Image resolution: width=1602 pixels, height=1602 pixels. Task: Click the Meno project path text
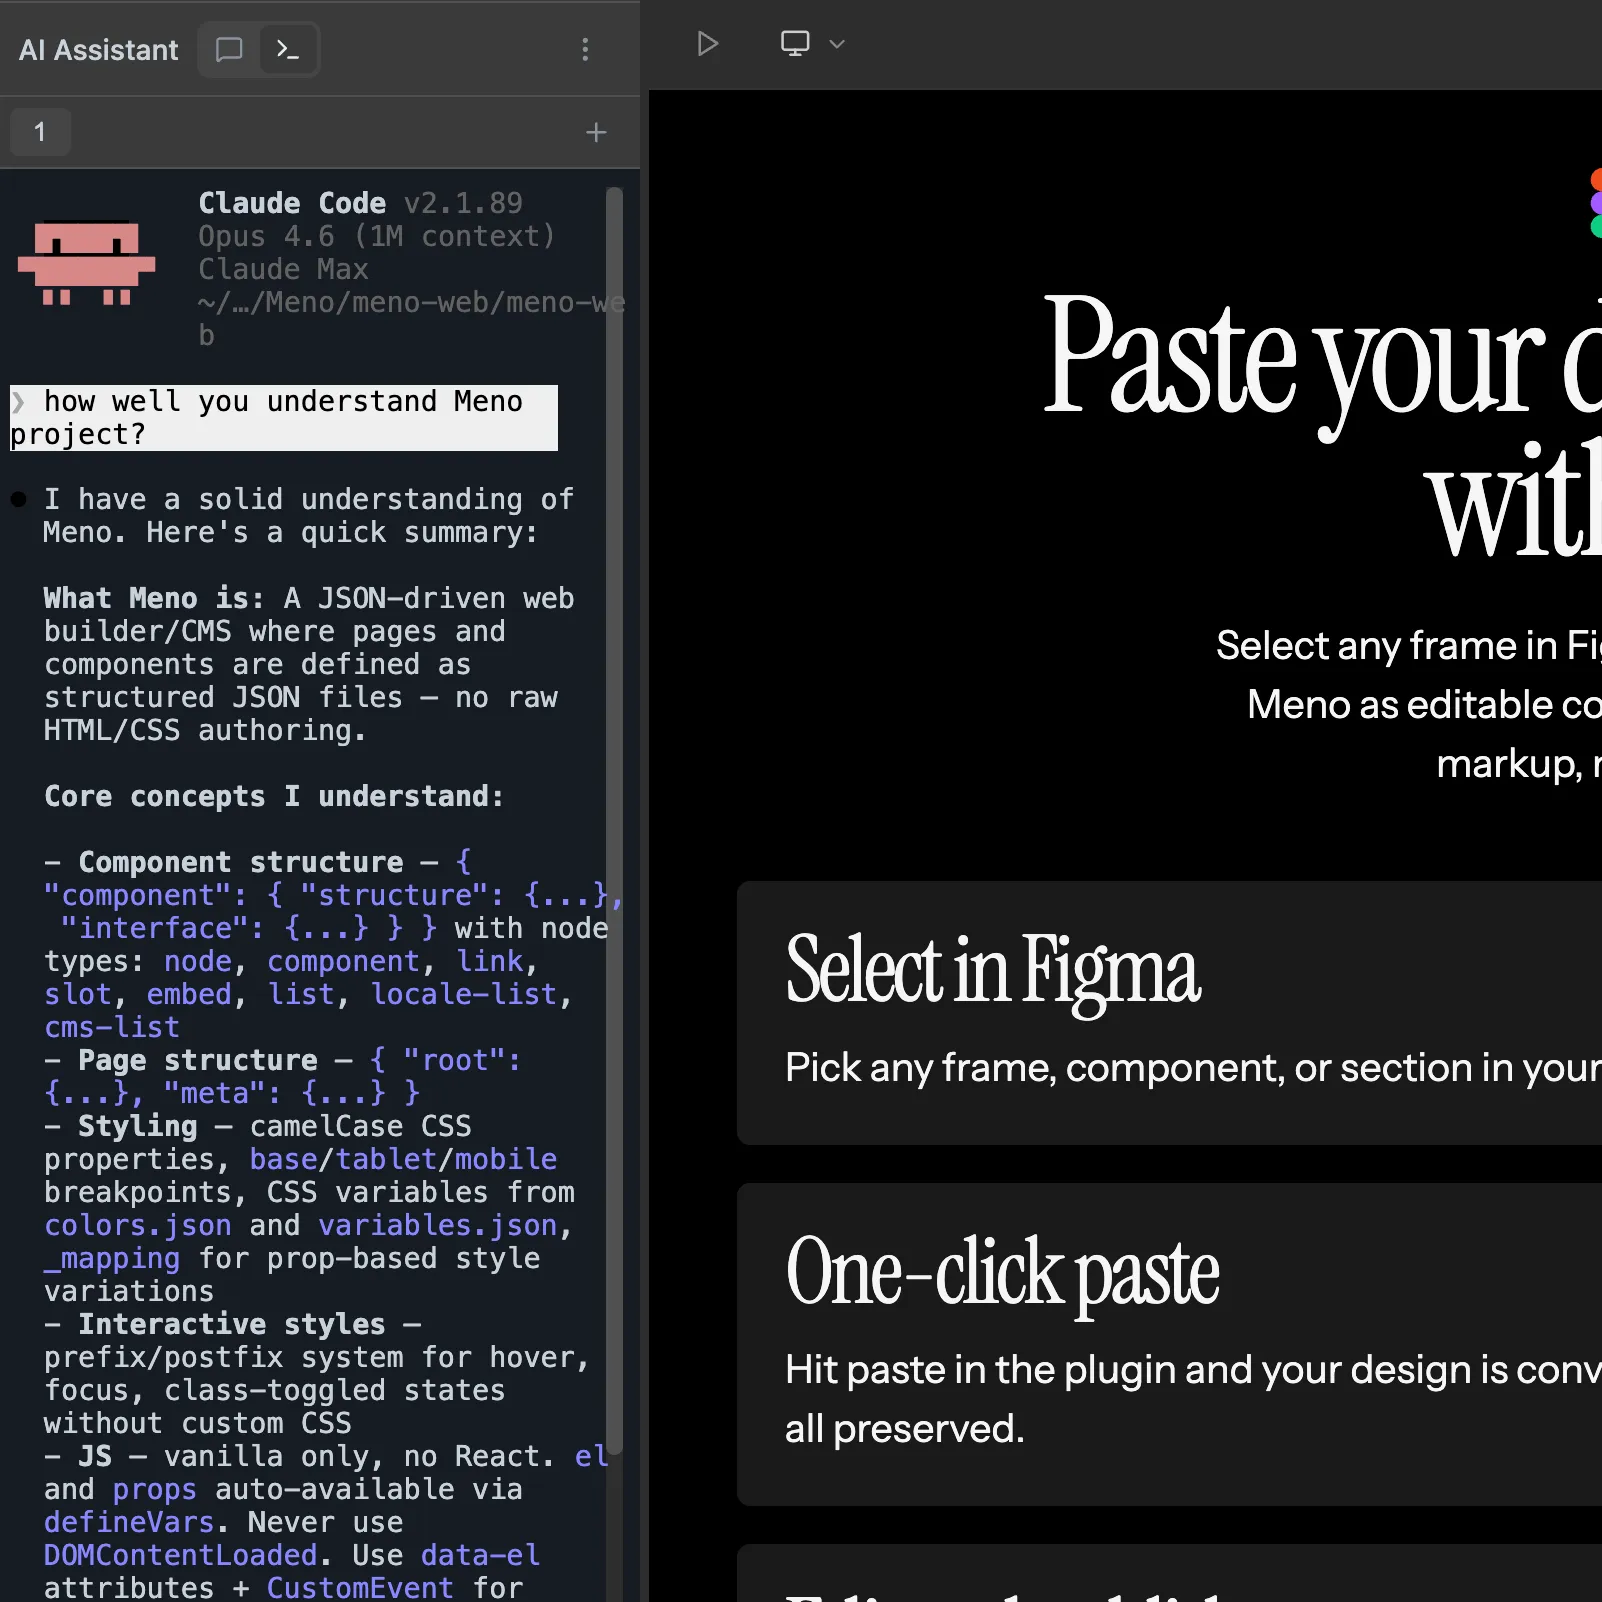tap(410, 303)
